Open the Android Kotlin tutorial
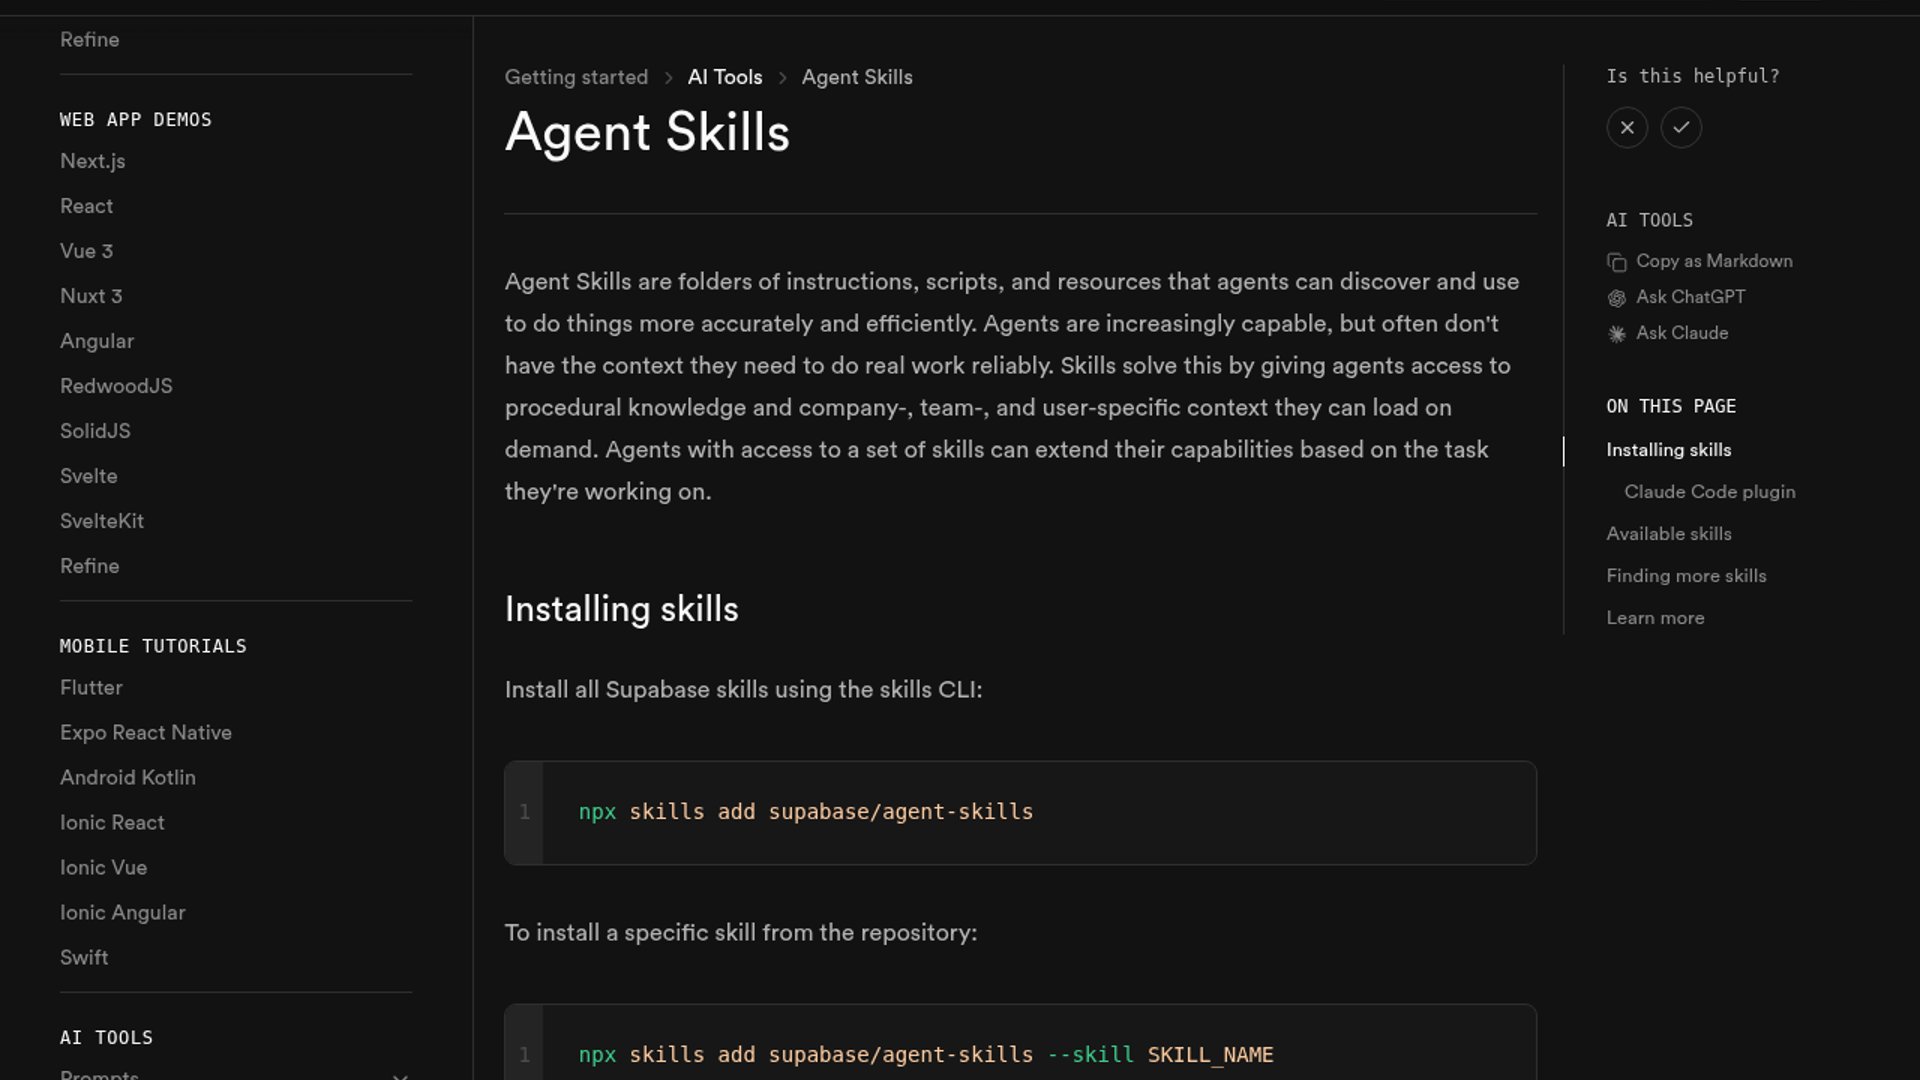 [x=127, y=778]
